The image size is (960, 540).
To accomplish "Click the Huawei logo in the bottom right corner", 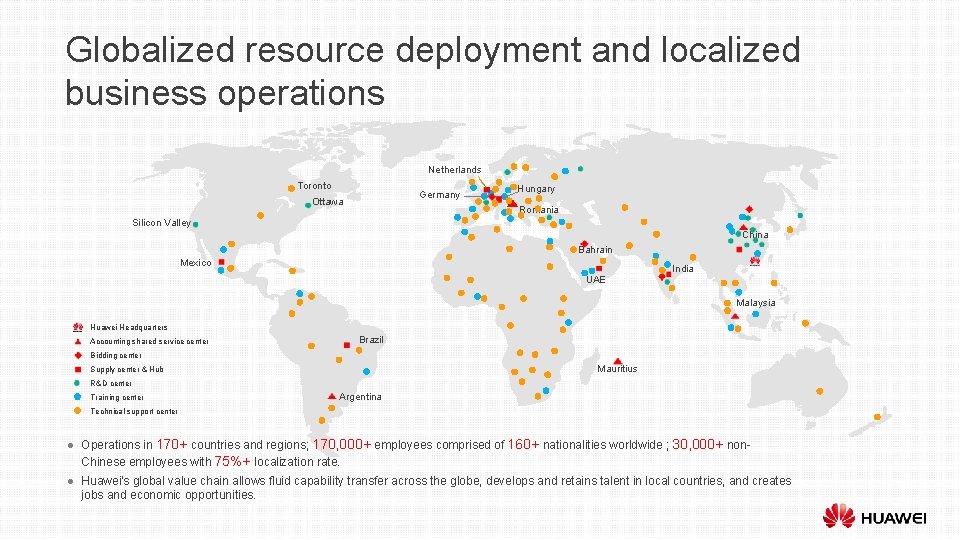I will pyautogui.click(x=874, y=516).
